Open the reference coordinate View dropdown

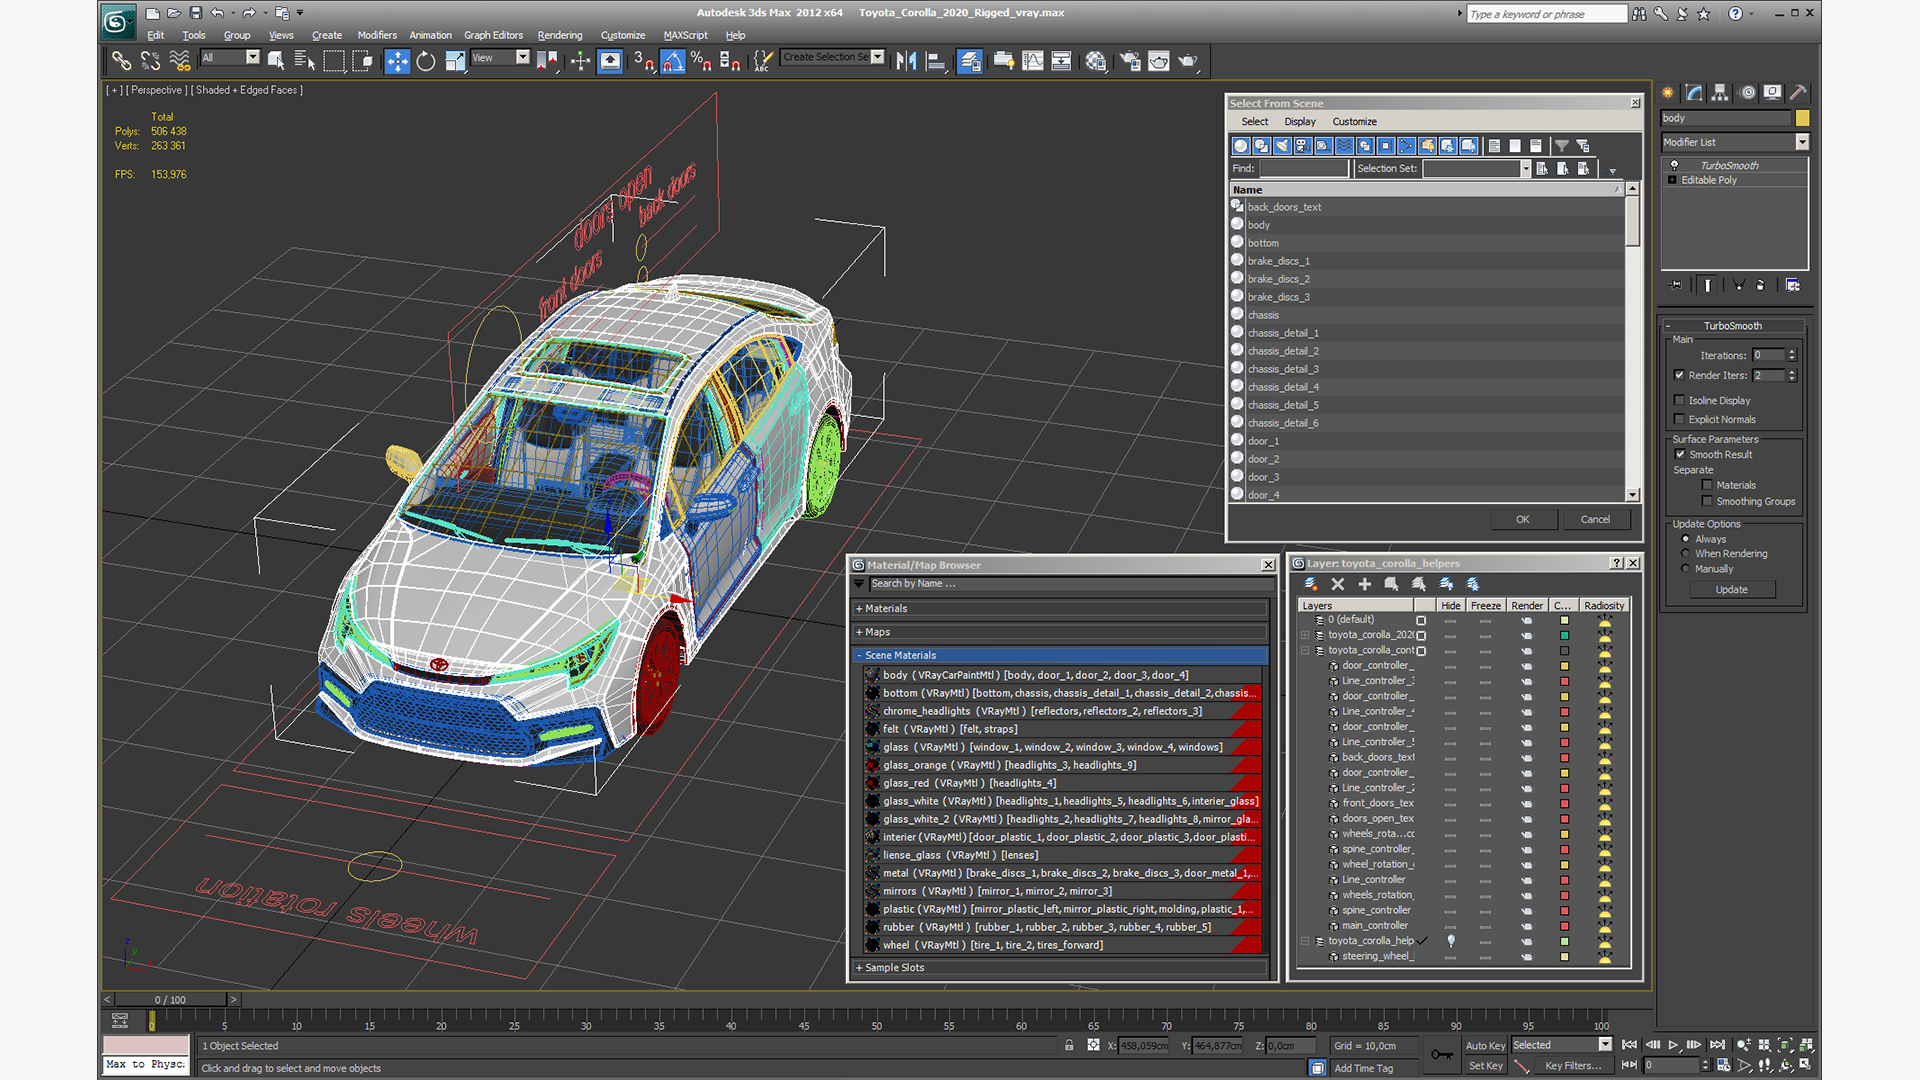pos(522,58)
